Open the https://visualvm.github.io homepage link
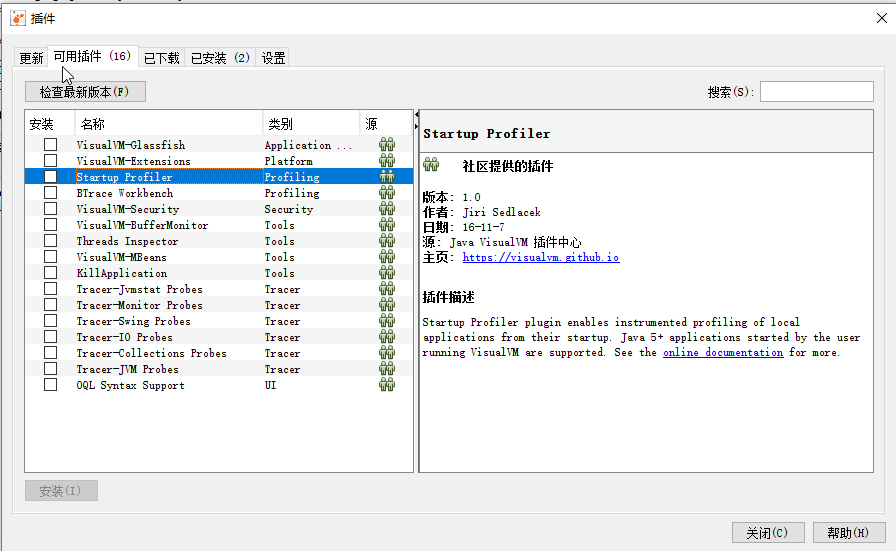The image size is (896, 551). (541, 257)
